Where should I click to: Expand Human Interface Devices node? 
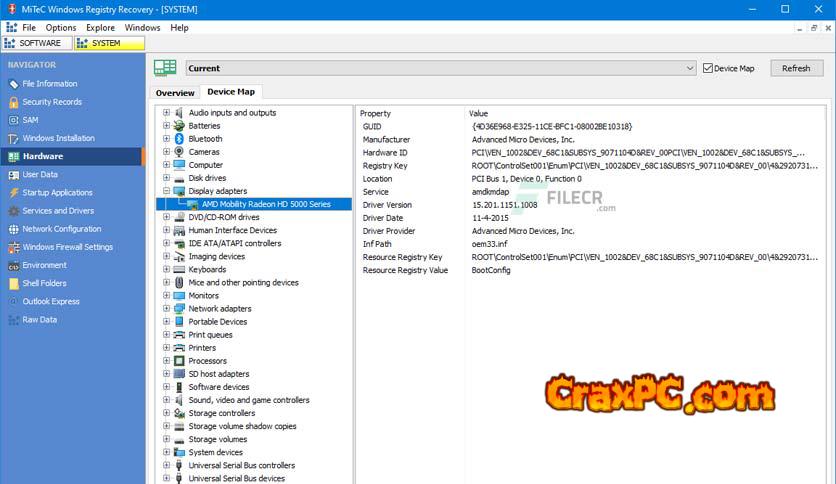coord(166,230)
